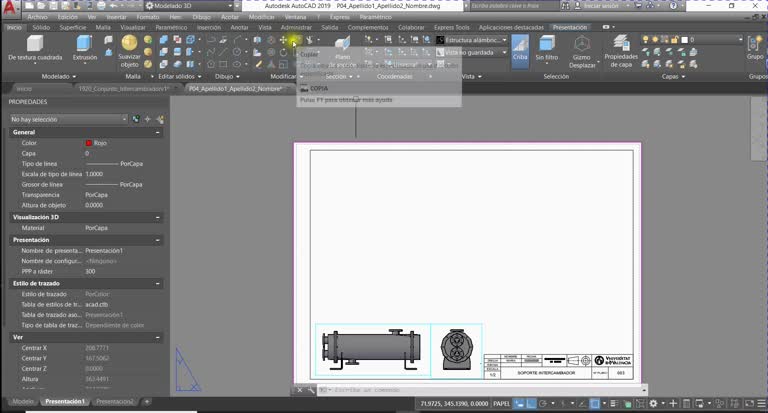Toggle PAPEL model/paper space button
Viewport: 768px width, 413px height.
[501, 404]
